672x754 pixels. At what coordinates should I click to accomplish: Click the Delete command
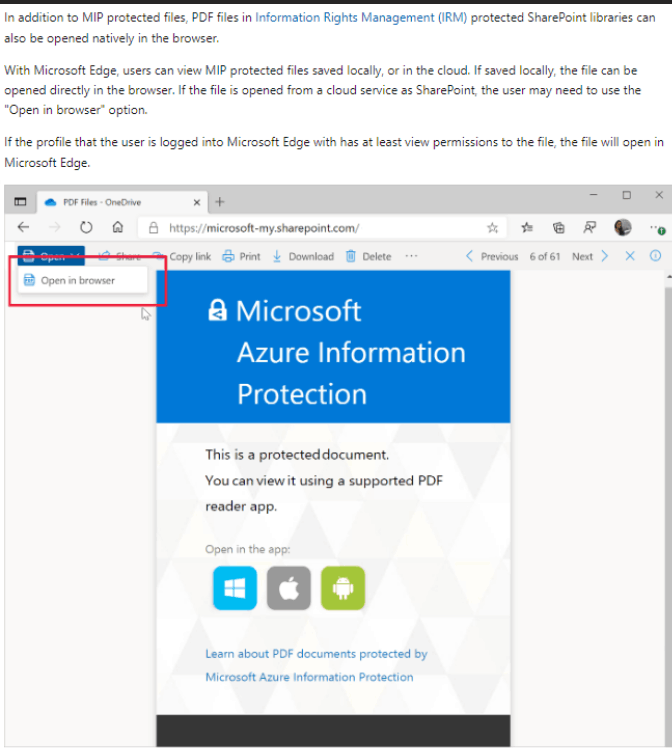point(368,256)
